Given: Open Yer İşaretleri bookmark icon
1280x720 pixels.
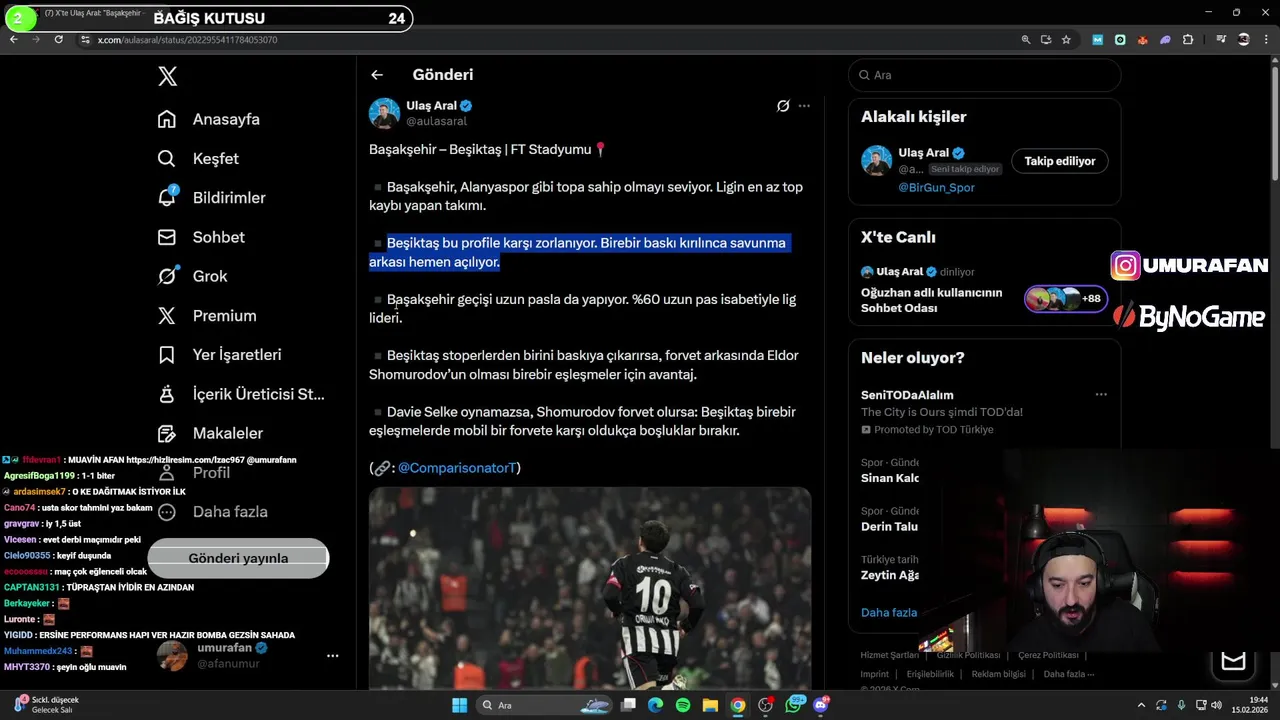Looking at the screenshot, I should pyautogui.click(x=167, y=354).
